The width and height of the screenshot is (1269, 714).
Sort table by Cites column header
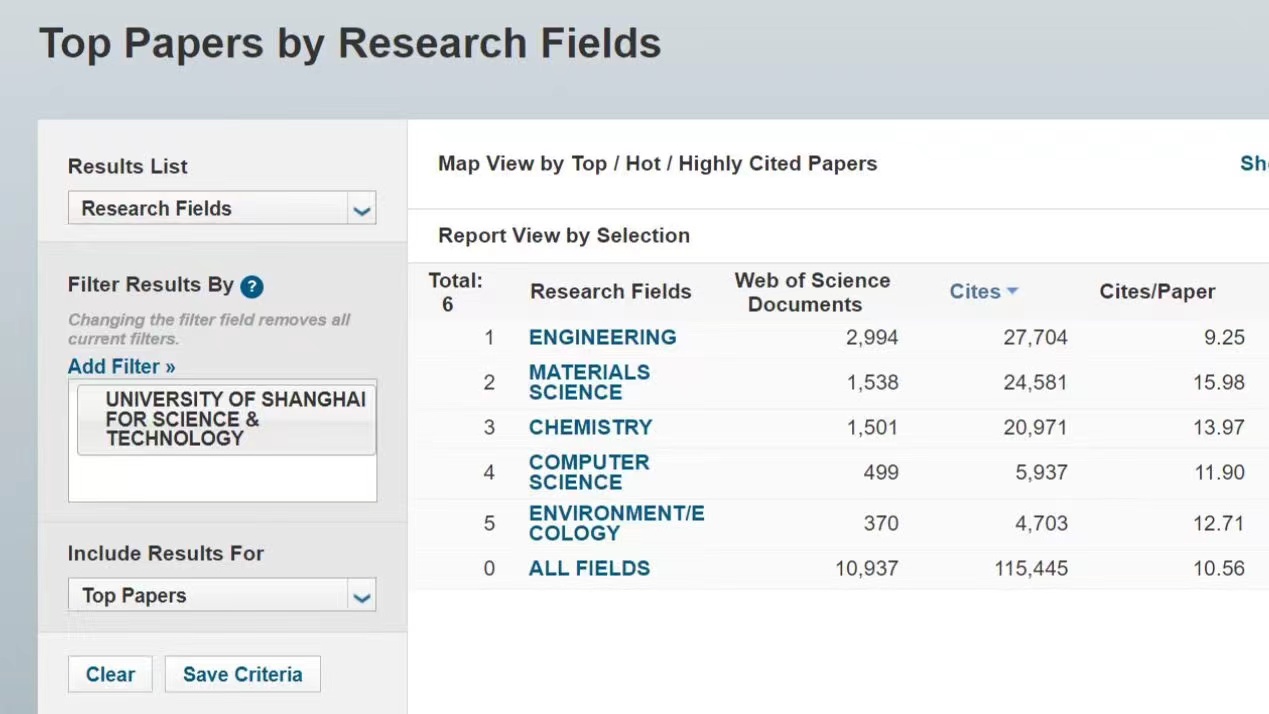pos(974,291)
